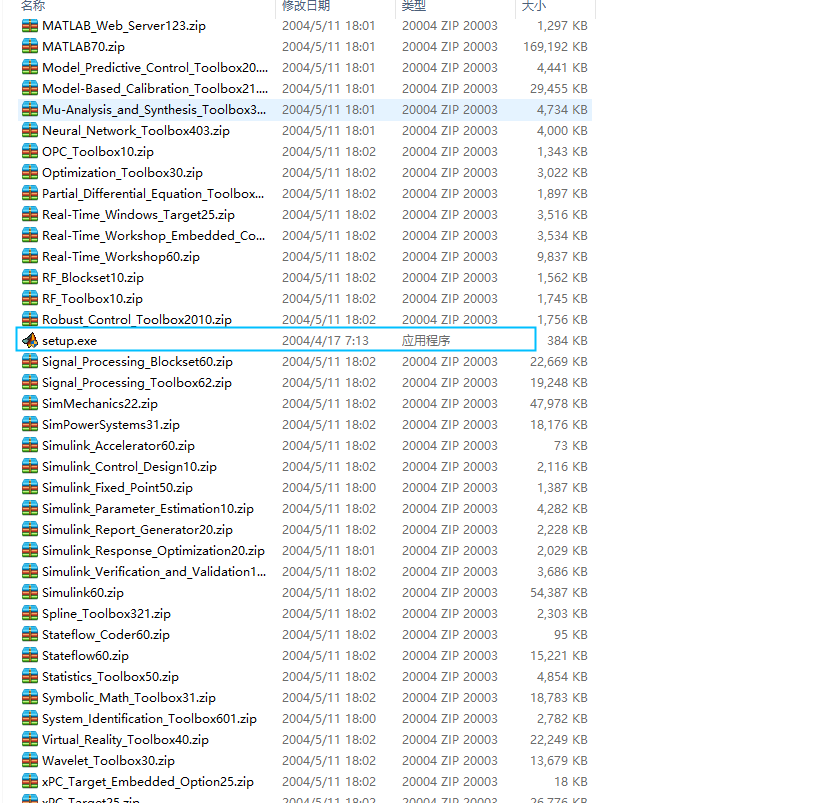833x803 pixels.
Task: Click the Simulink_Report_Generator20.zip file name
Action: pyautogui.click(x=138, y=530)
